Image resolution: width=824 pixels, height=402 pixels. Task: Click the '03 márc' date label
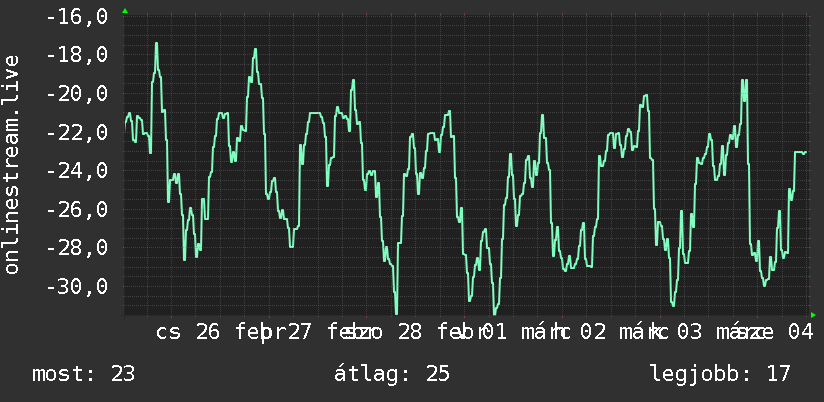[x=722, y=332]
